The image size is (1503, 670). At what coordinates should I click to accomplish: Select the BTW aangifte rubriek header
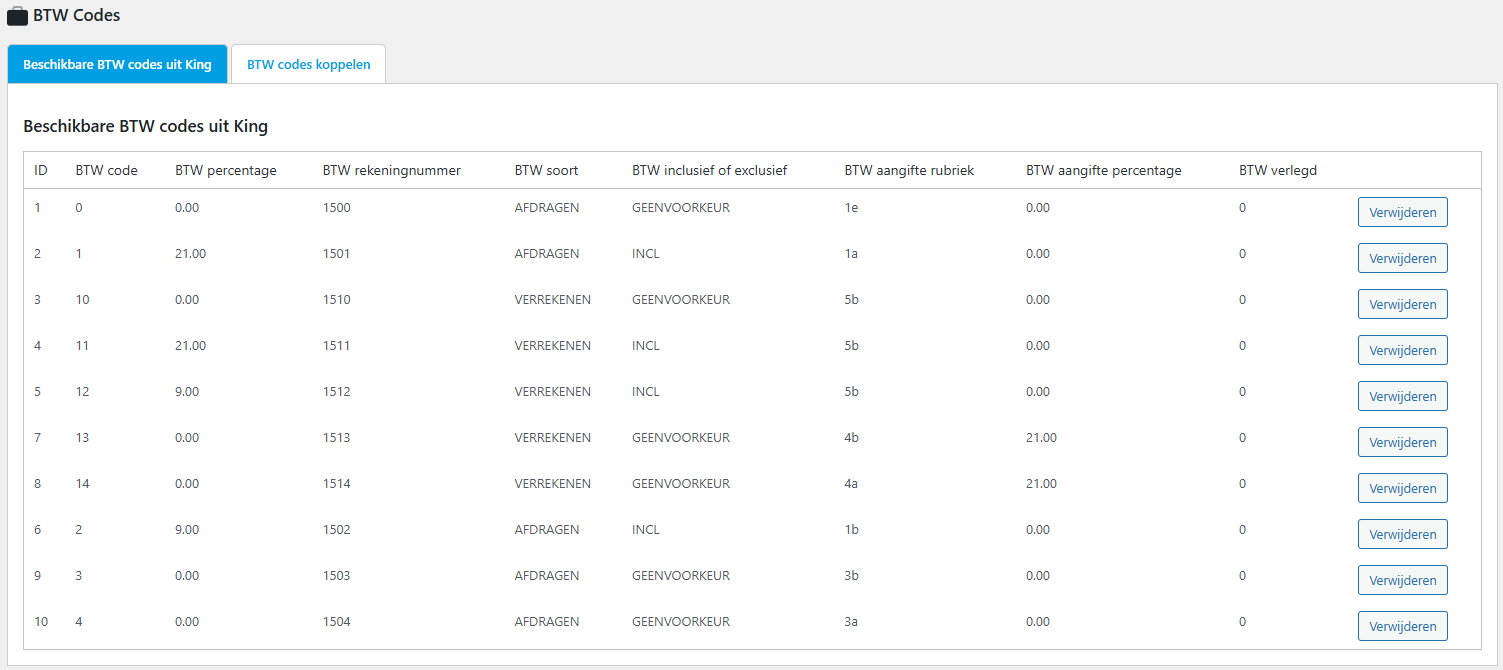909,170
